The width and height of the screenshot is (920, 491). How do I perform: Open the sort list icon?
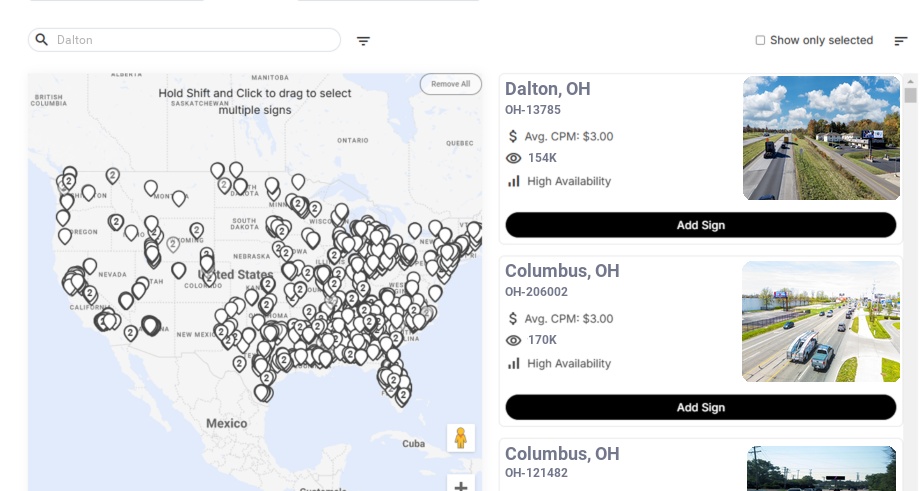[x=900, y=41]
